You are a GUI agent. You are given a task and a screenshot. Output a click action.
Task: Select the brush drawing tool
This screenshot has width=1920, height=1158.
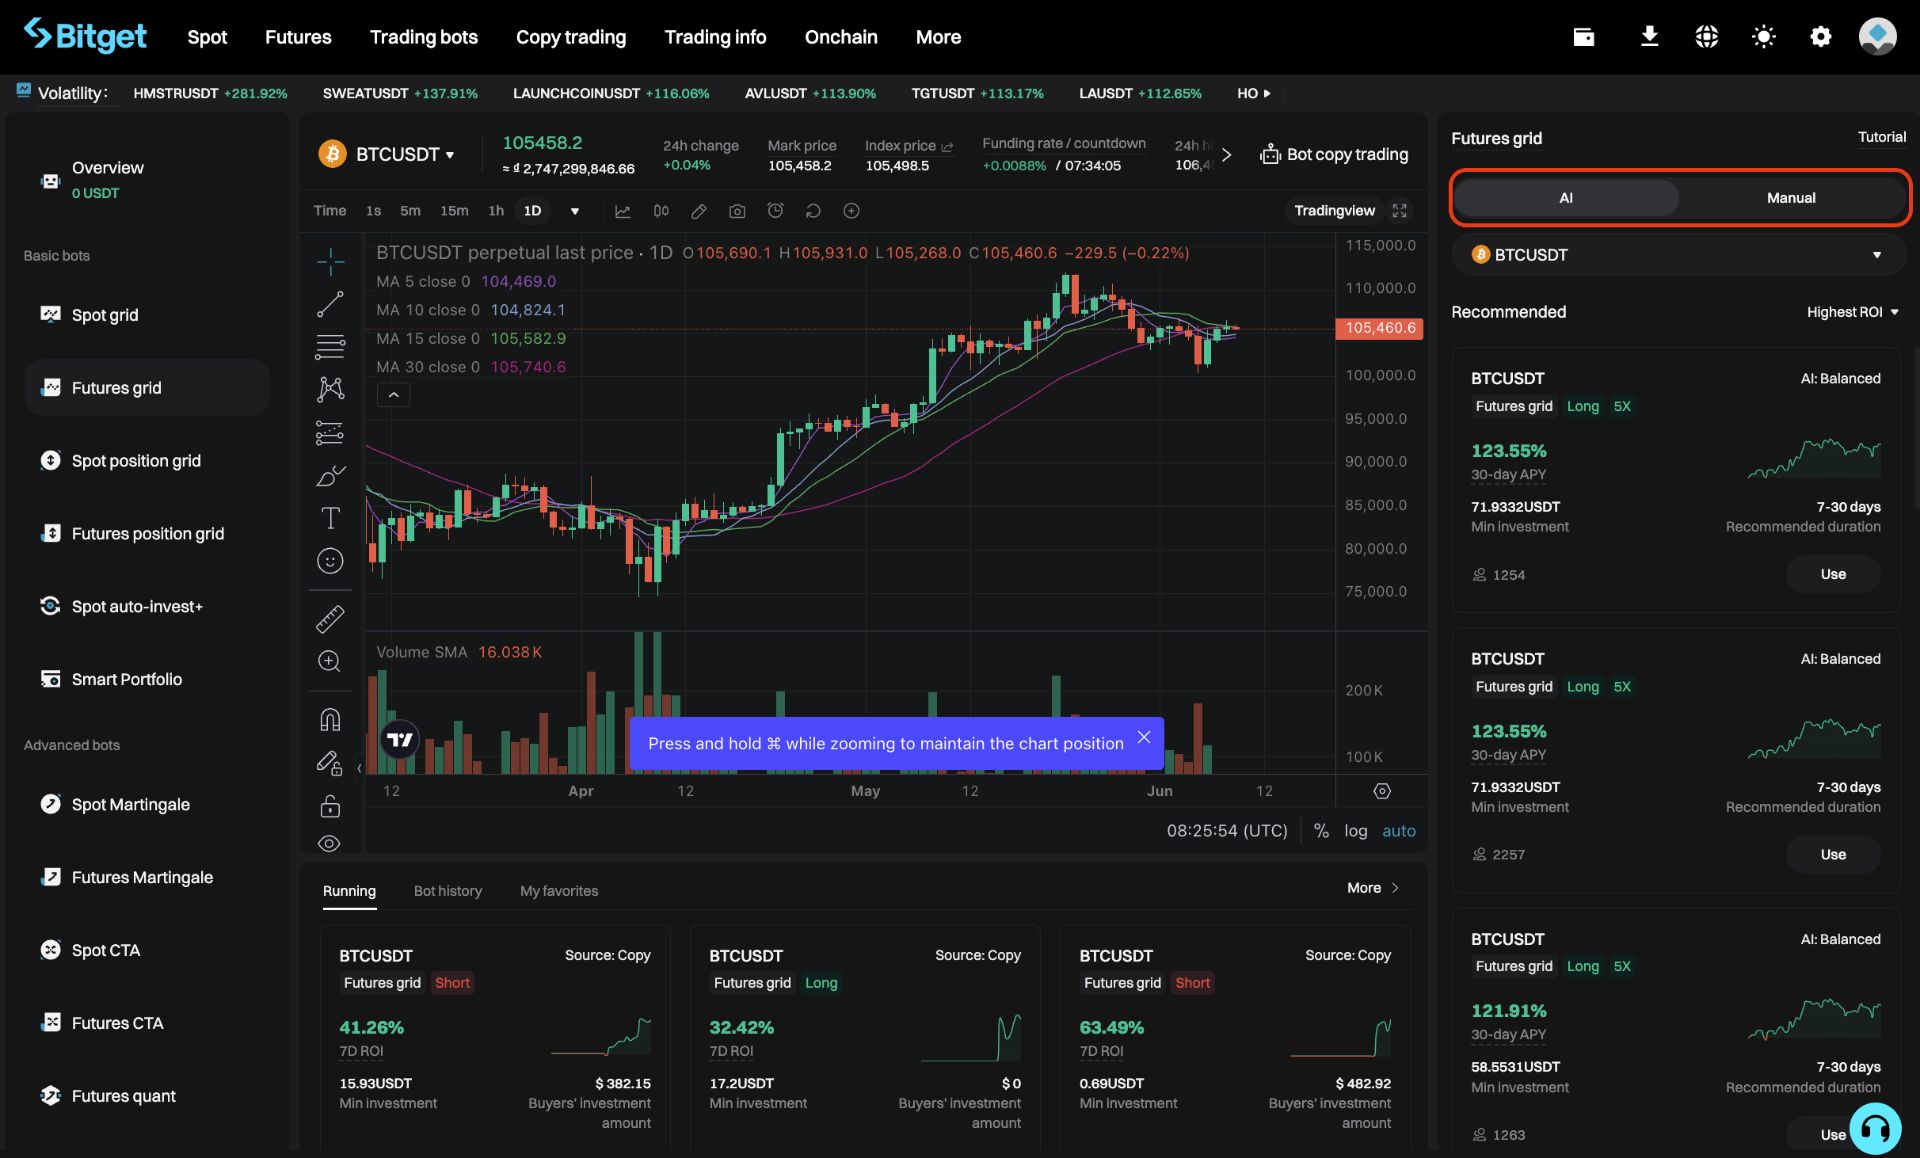click(x=330, y=475)
